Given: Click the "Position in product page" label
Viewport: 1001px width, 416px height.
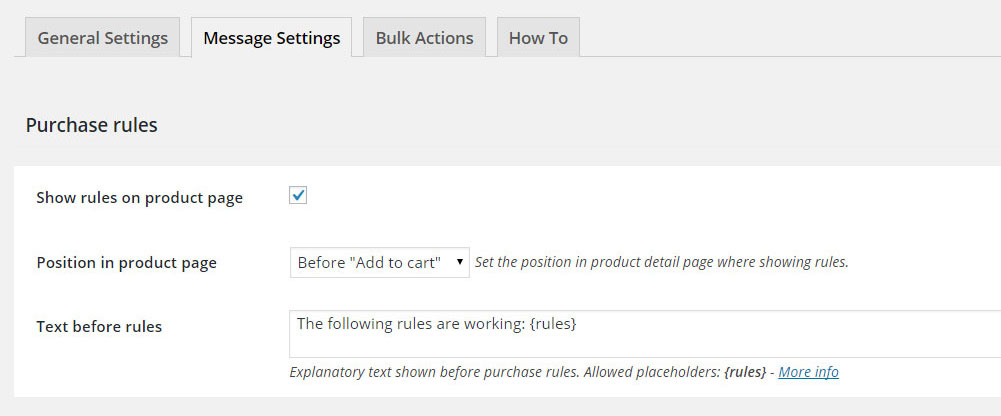Looking at the screenshot, I should (x=126, y=263).
